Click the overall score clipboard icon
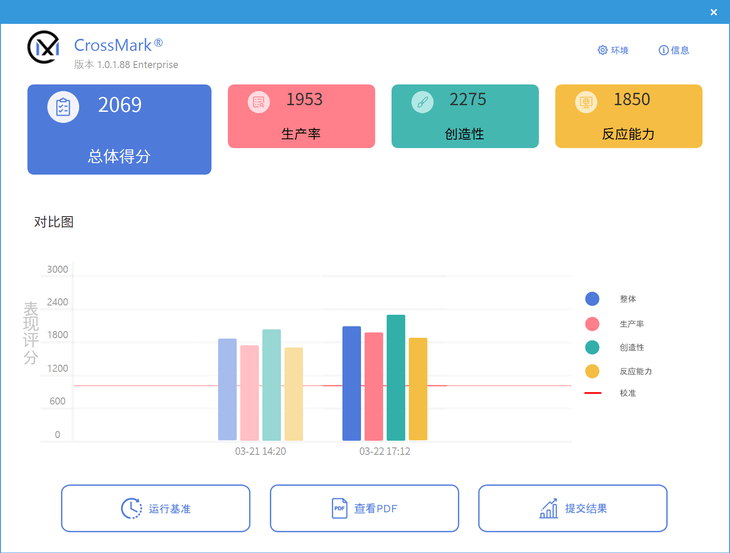 tap(63, 106)
